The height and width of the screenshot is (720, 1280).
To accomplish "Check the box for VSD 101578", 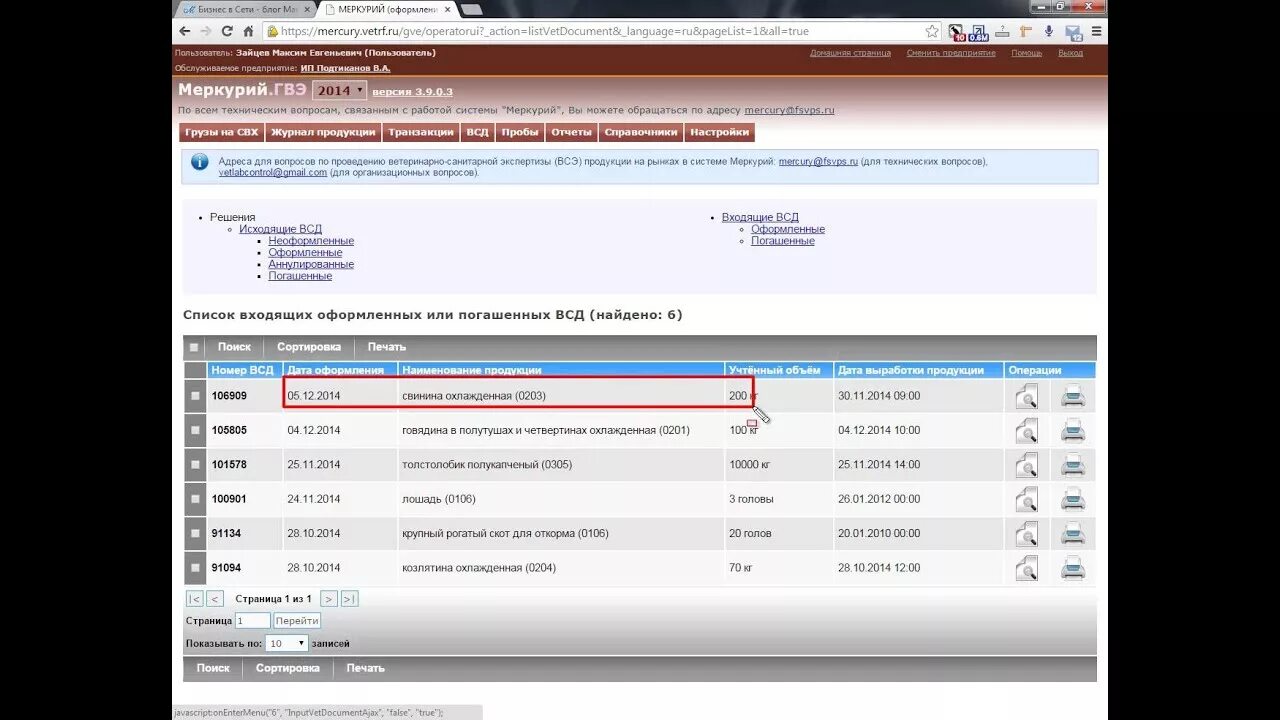I will 196,465.
